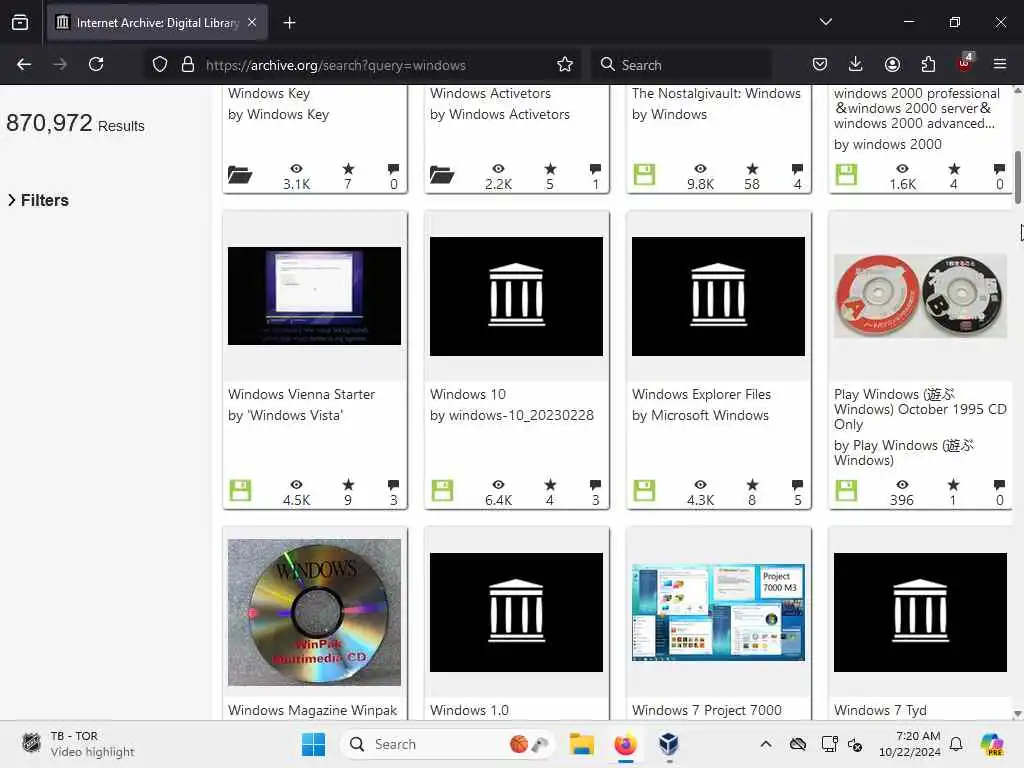Click the browser Search box
1024x768 pixels.
coord(682,65)
